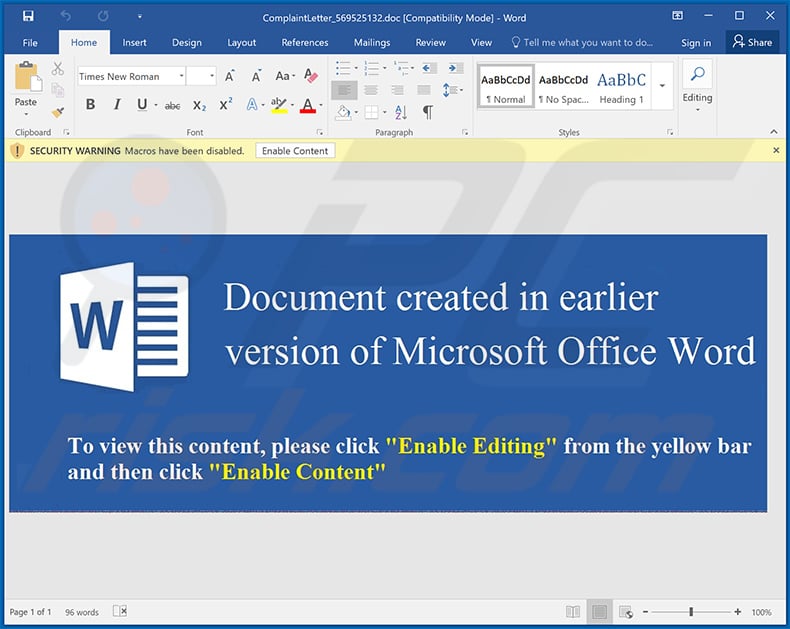Open the Times New Roman font dropdown
Viewport: 790px width, 629px height.
[181, 76]
